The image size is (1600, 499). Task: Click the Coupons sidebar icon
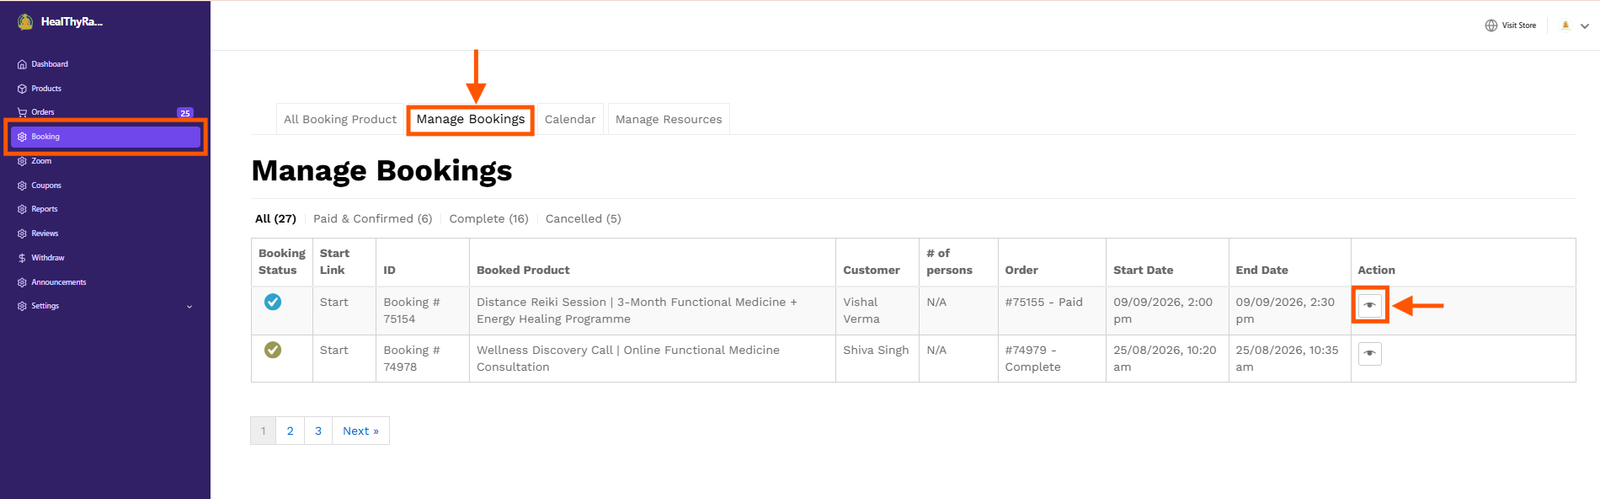[x=22, y=186]
